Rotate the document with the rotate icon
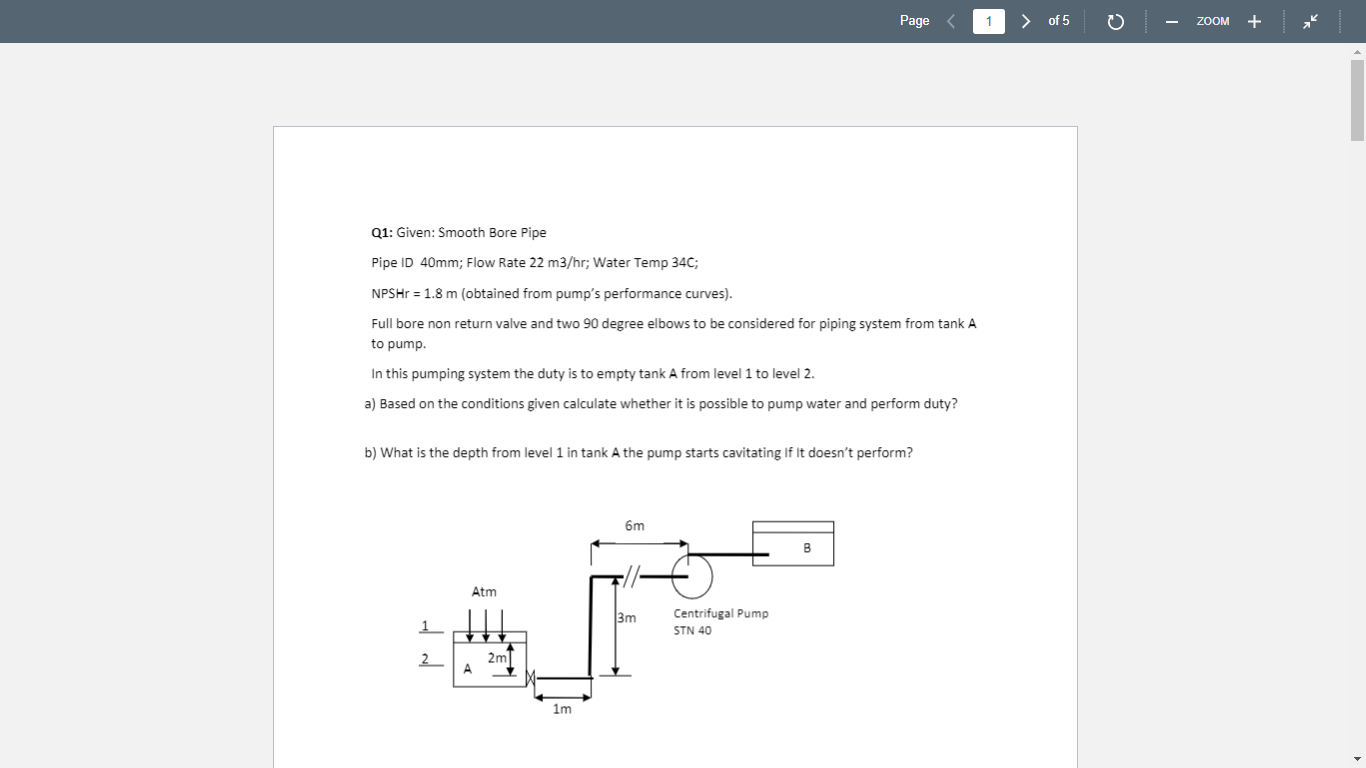 pyautogui.click(x=1115, y=20)
